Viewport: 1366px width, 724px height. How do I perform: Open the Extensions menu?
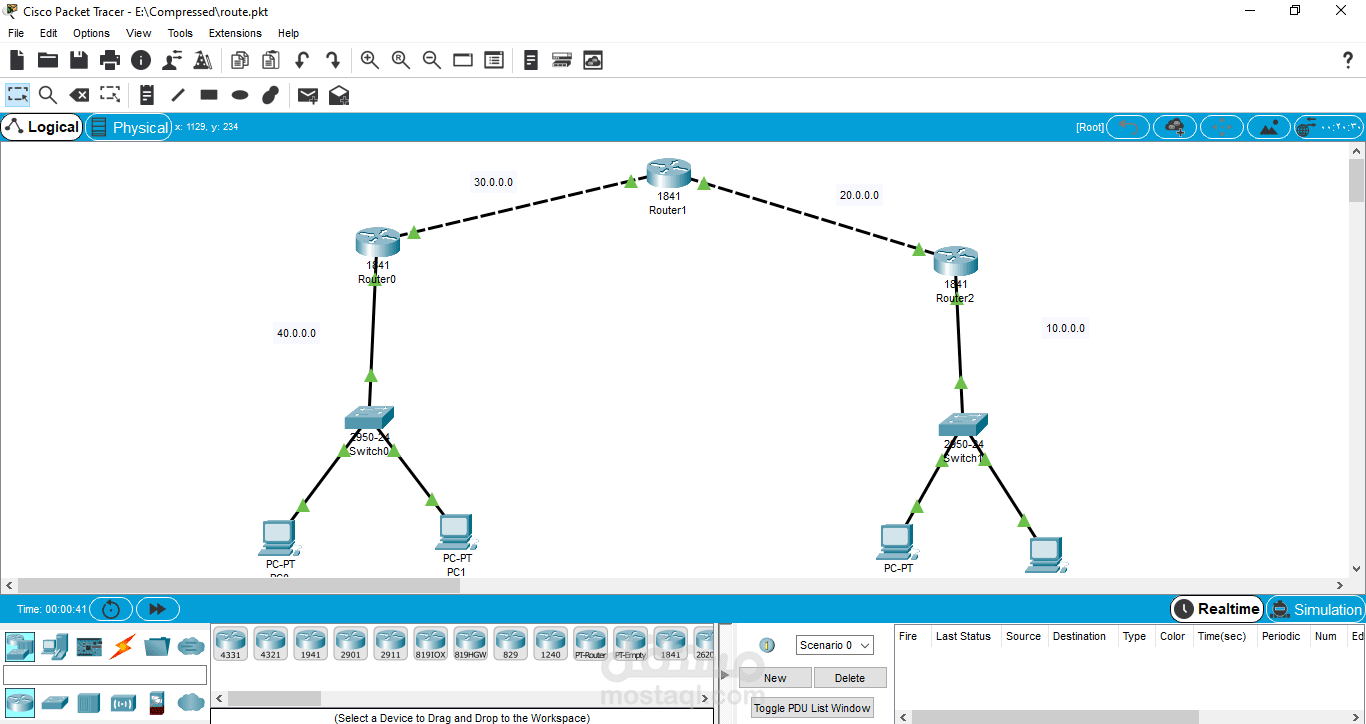pyautogui.click(x=235, y=33)
